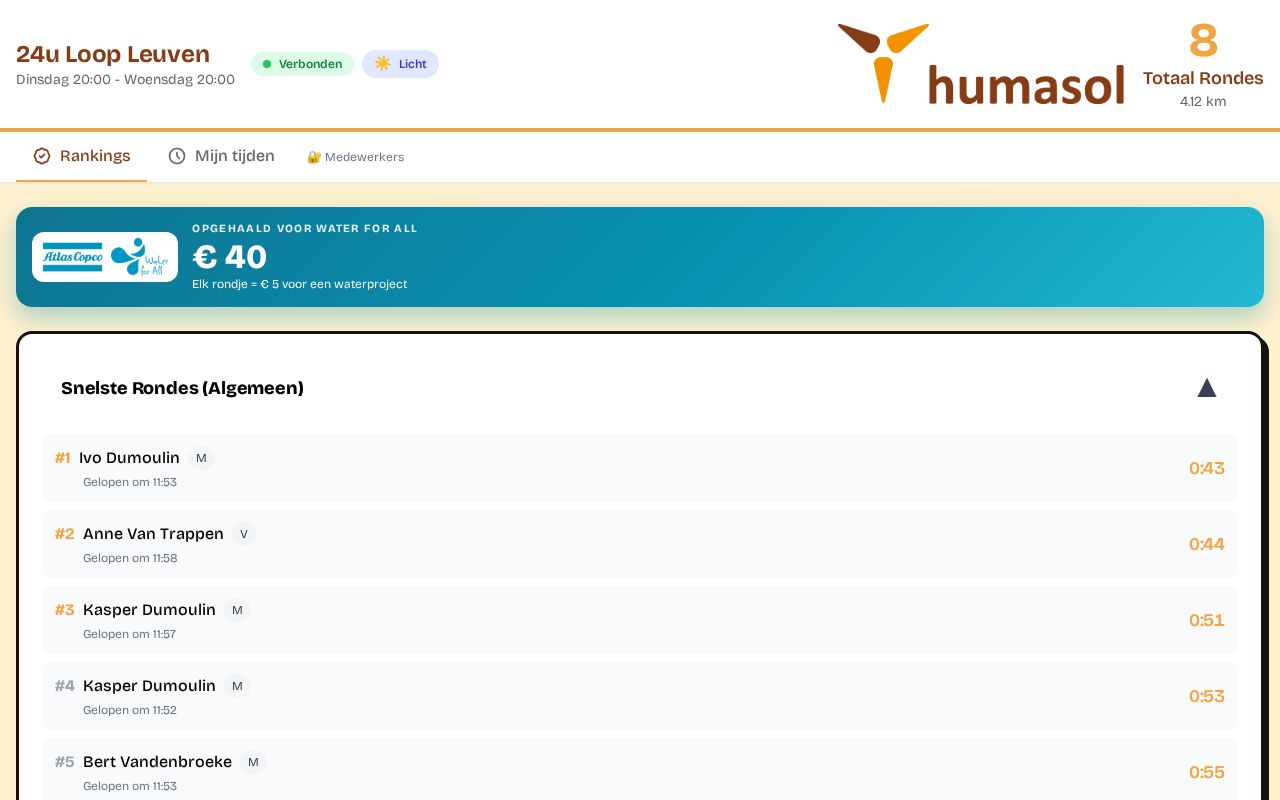Select rank #3 Kasper Dumoulin
This screenshot has height=800, width=1280.
(640, 620)
